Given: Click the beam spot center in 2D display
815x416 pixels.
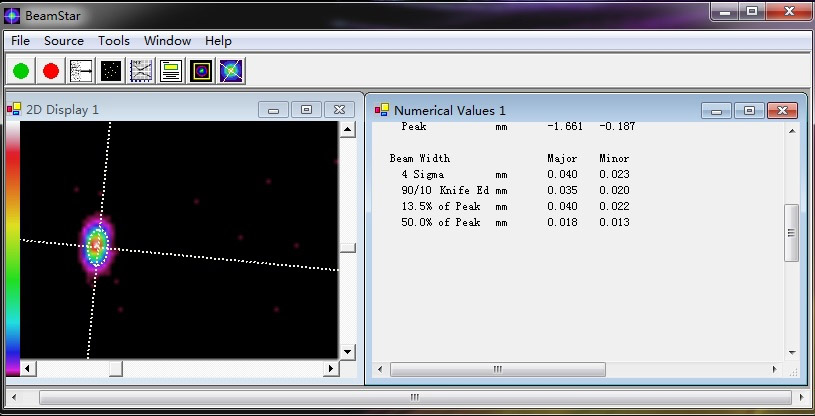Looking at the screenshot, I should (97, 244).
